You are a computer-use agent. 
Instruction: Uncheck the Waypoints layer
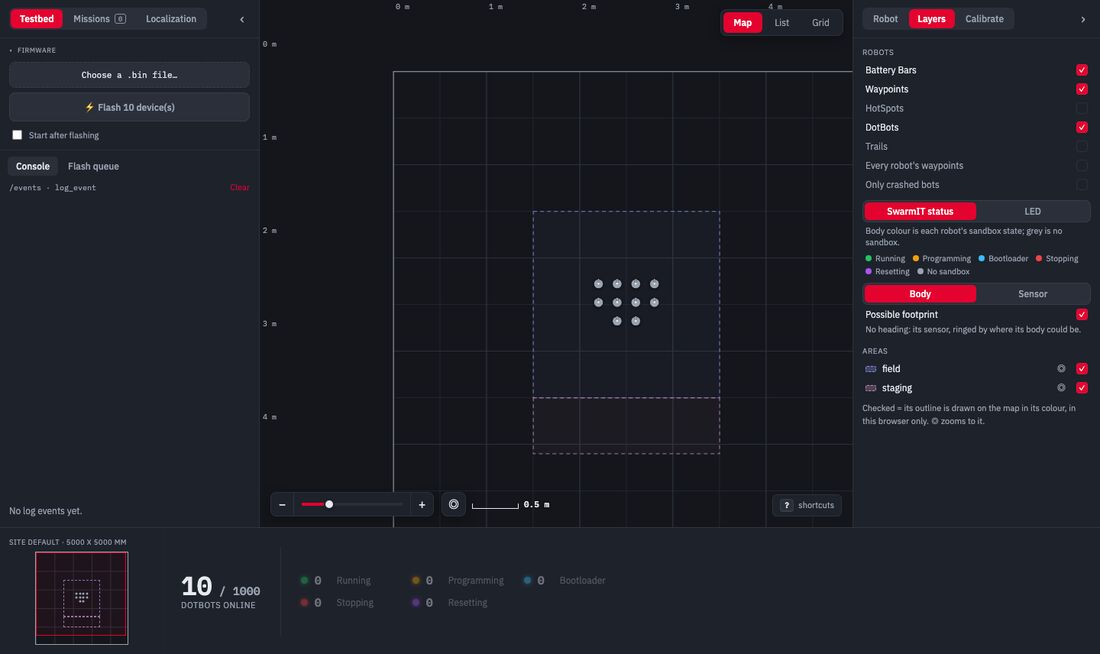coord(1082,89)
